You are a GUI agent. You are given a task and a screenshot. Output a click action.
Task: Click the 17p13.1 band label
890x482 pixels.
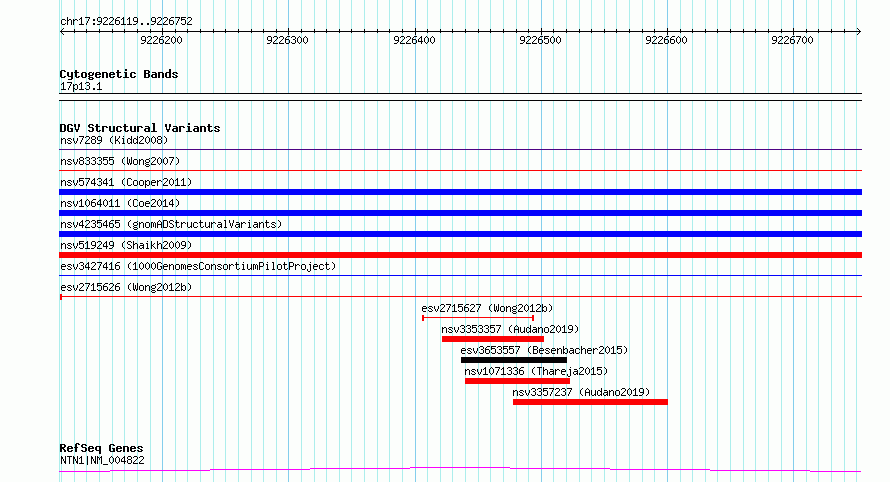pos(81,87)
